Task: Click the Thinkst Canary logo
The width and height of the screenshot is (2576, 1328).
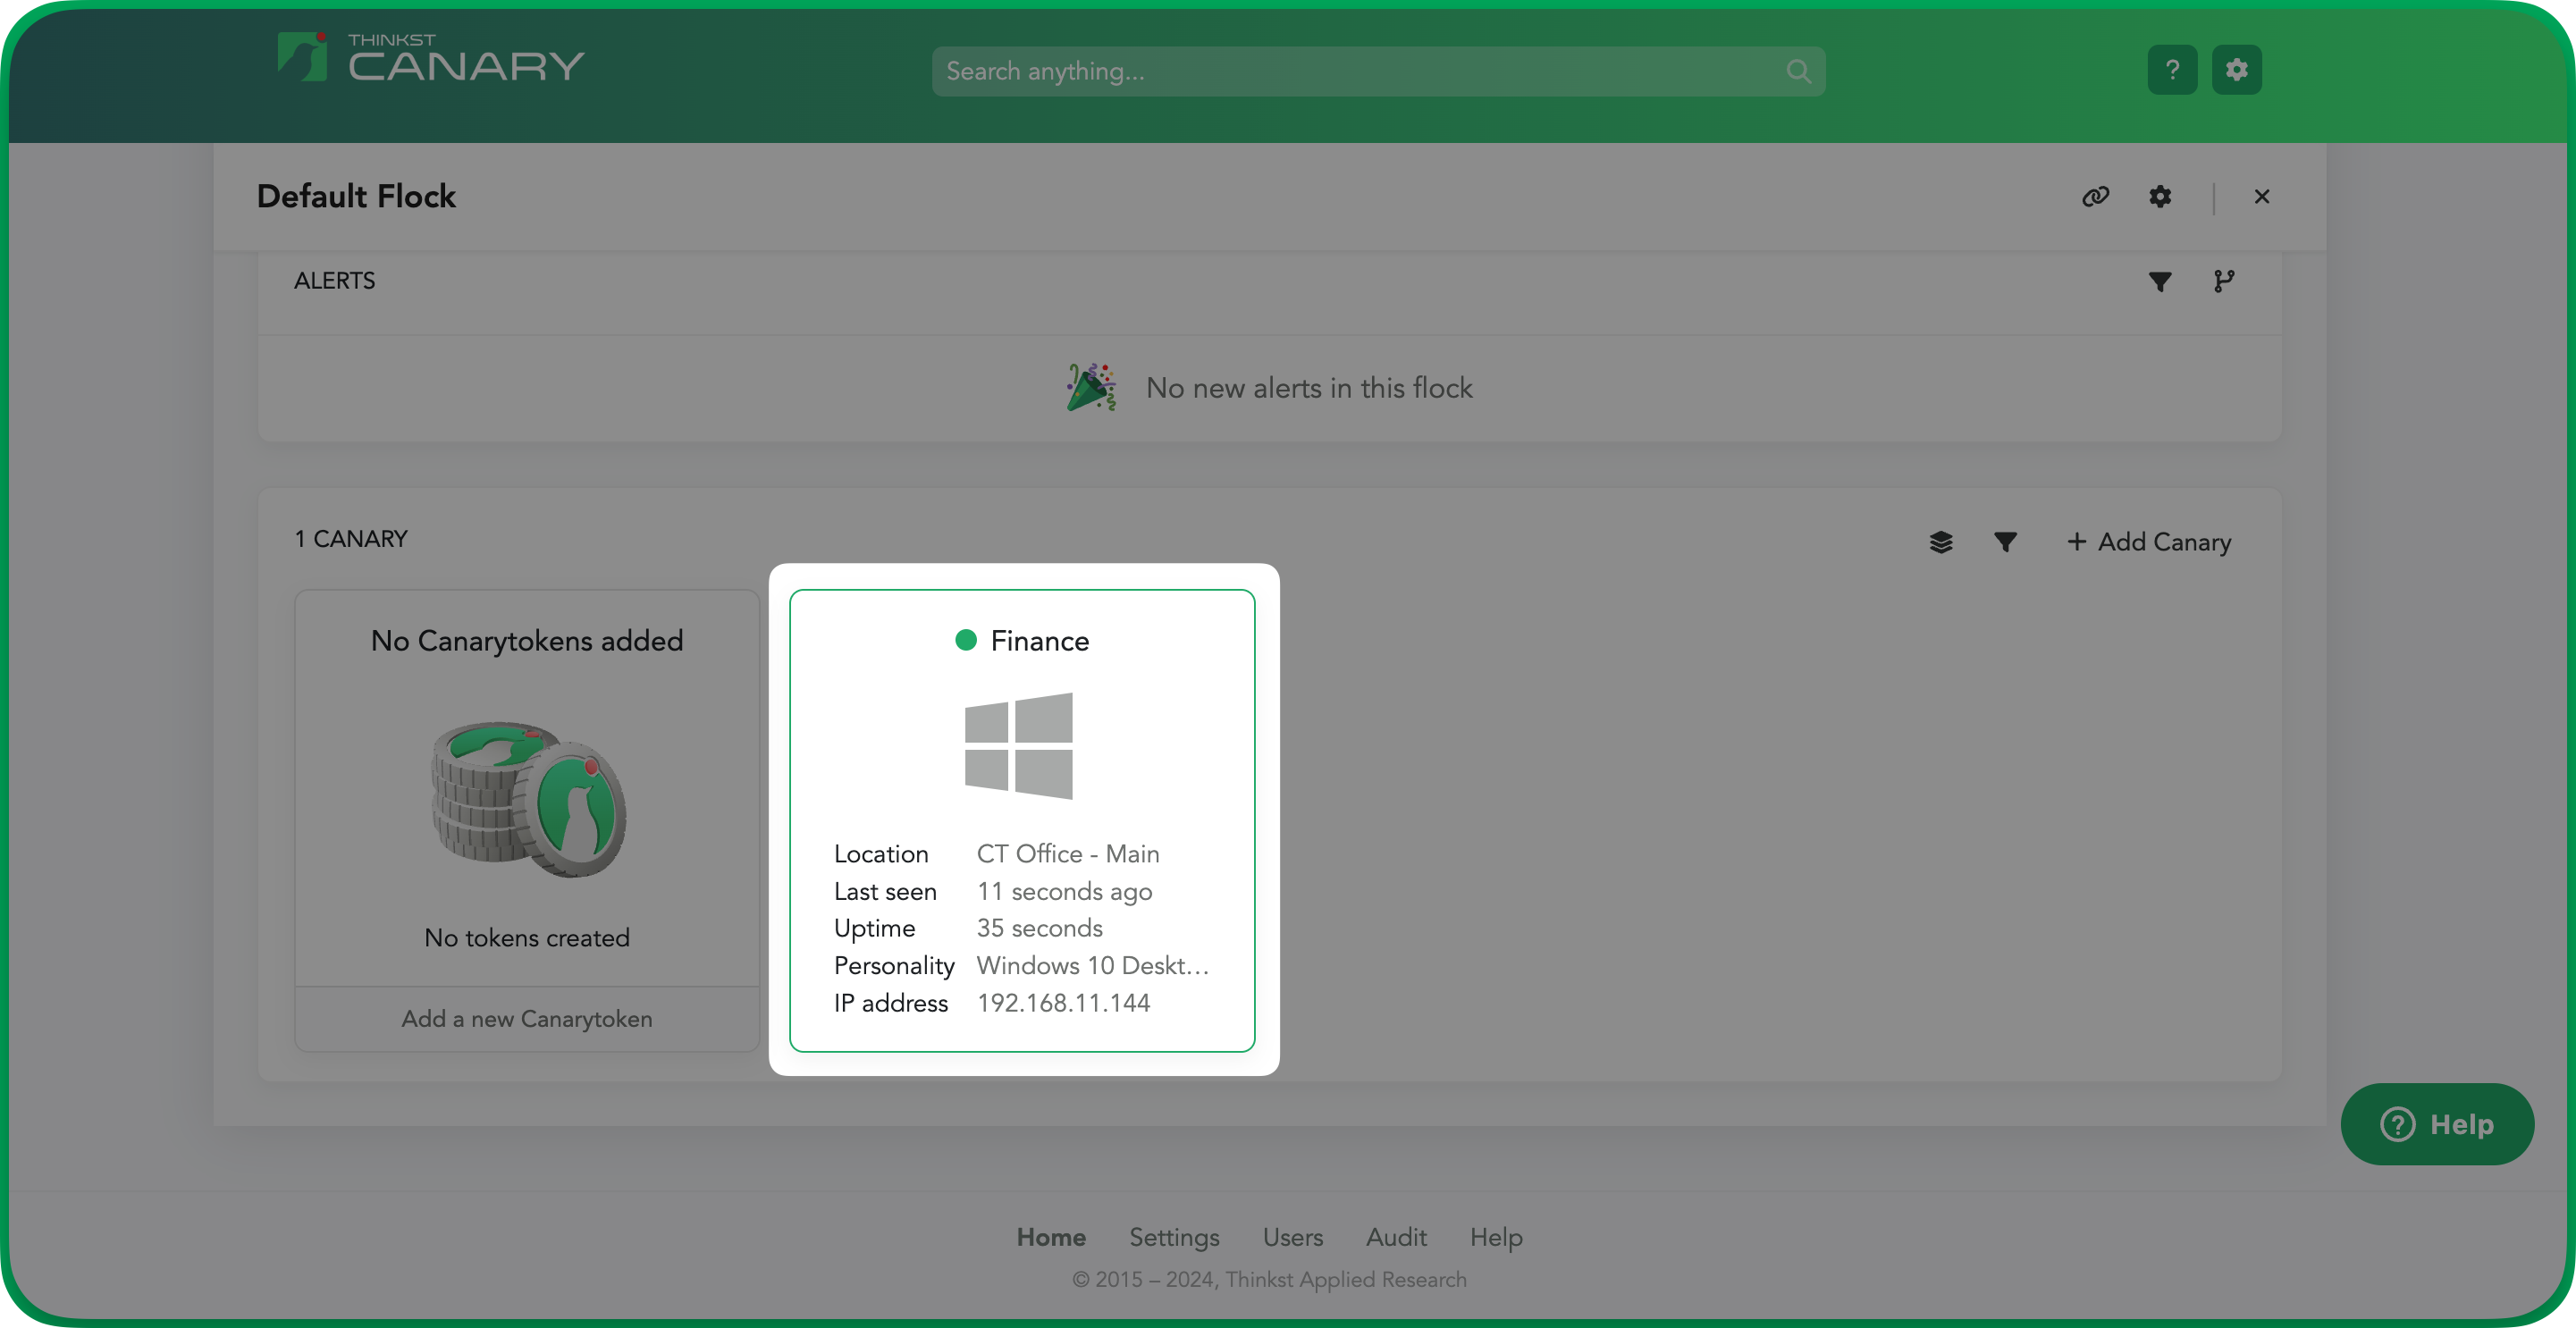Action: (431, 58)
